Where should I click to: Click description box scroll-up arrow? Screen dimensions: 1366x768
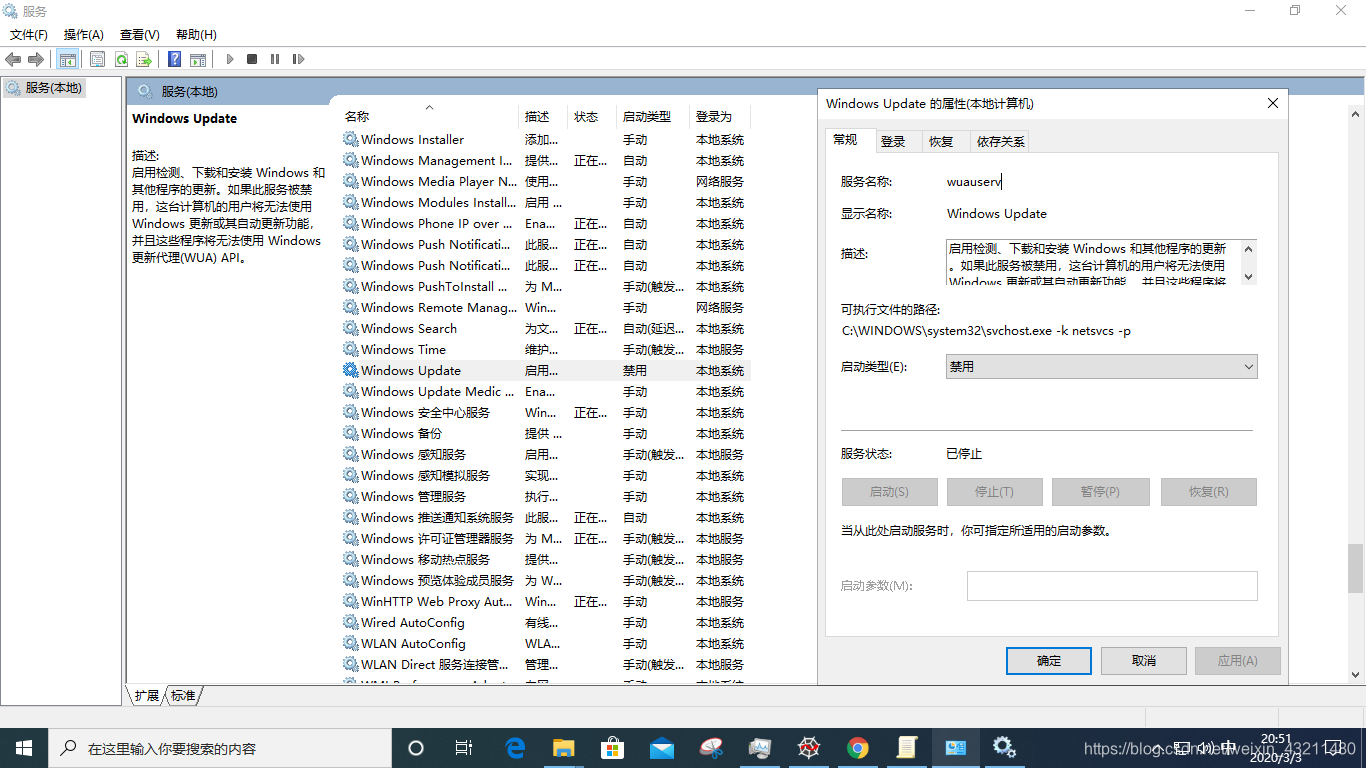1248,249
